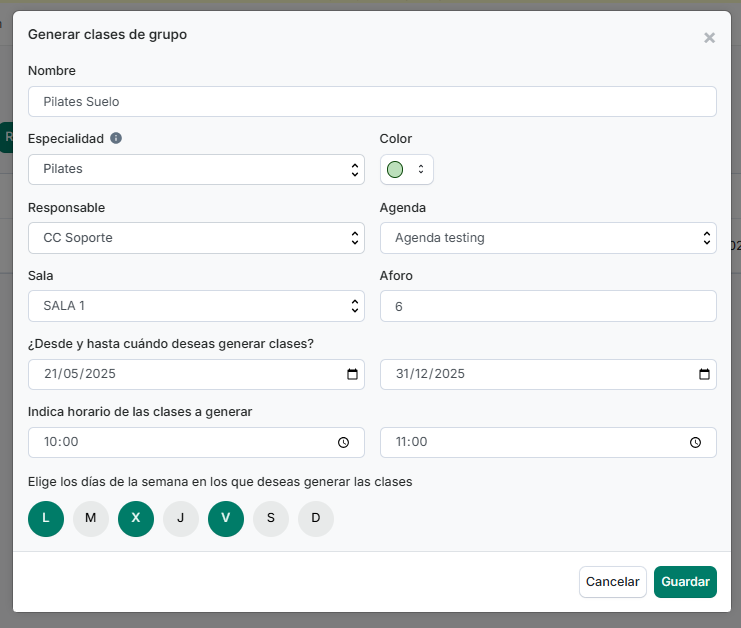Open the Especialidad dropdown showing Pilates
This screenshot has width=741, height=628.
click(x=196, y=169)
